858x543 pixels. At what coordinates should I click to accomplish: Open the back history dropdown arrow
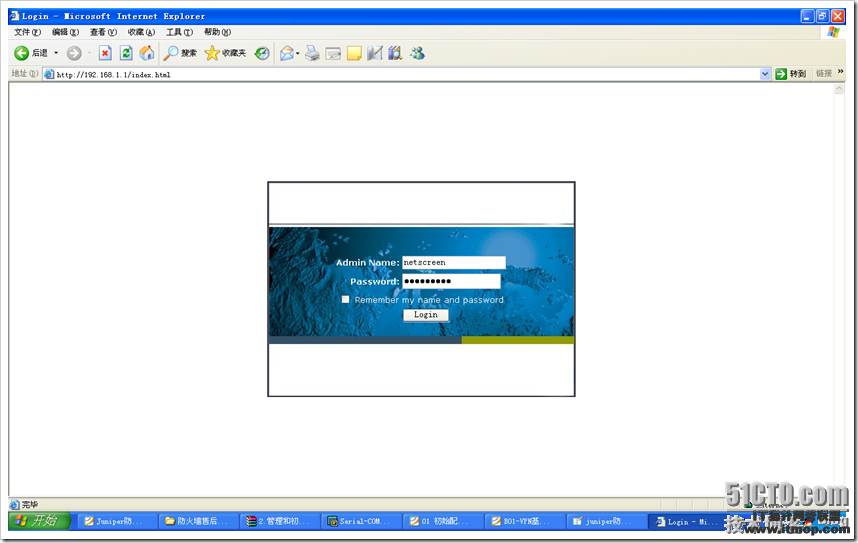coord(56,53)
